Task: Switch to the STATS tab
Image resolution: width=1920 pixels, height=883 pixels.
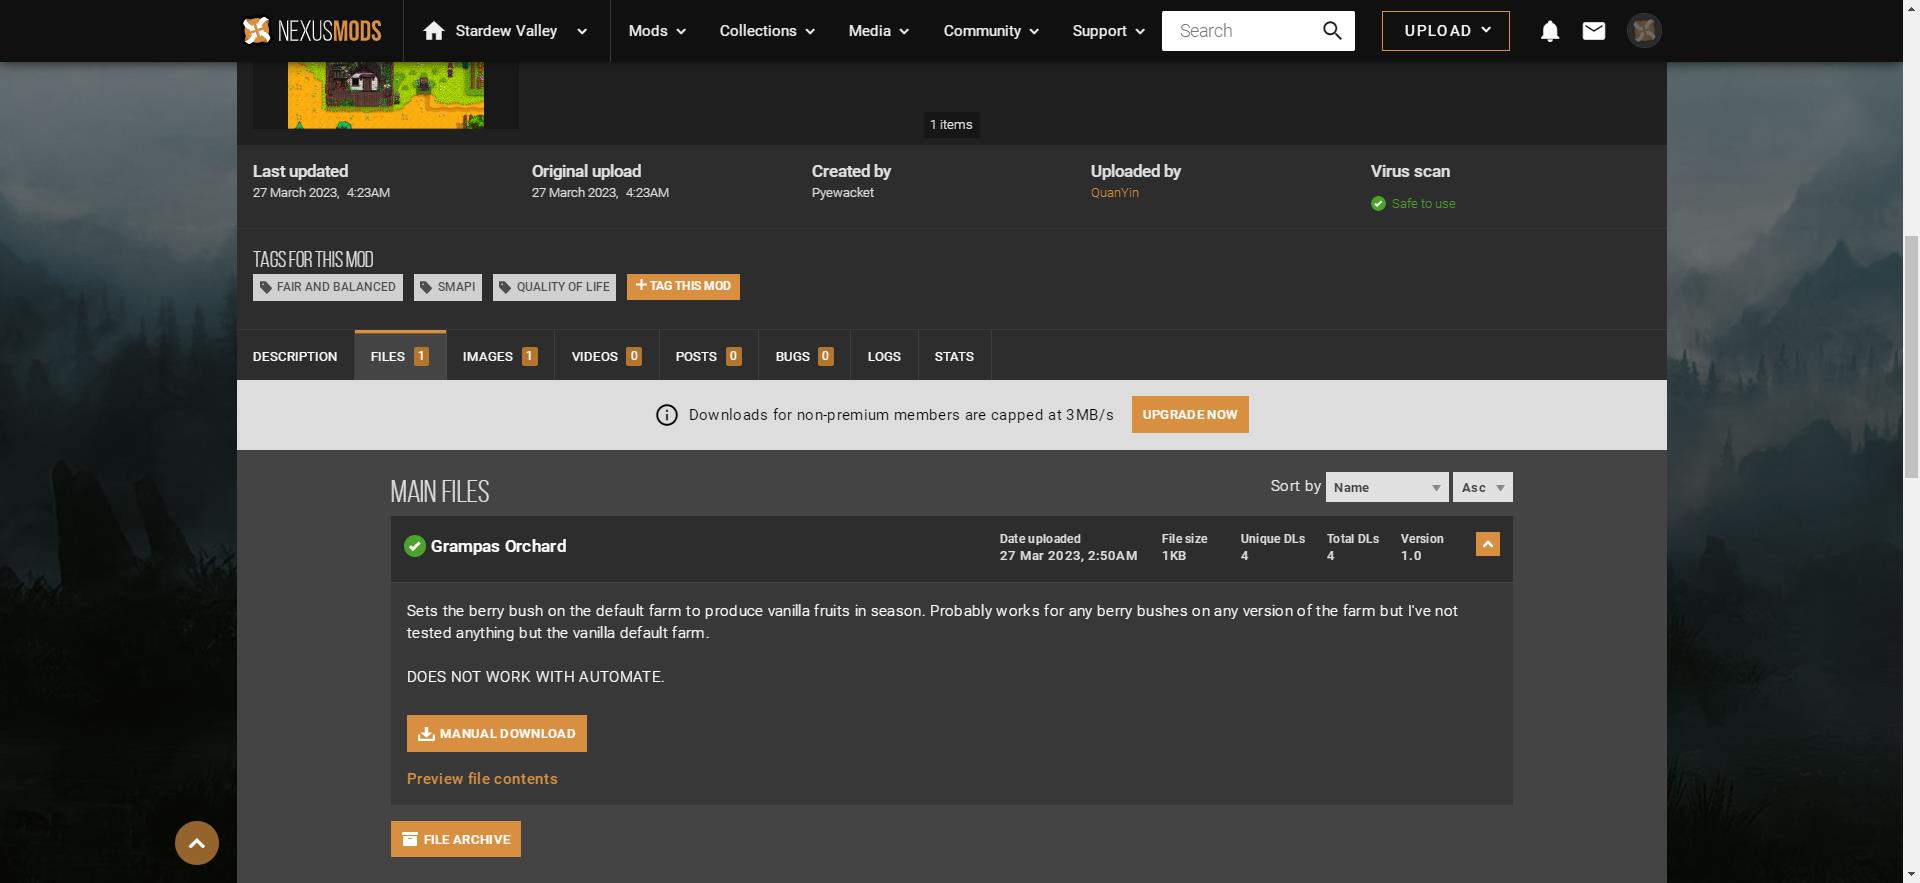Action: (954, 356)
